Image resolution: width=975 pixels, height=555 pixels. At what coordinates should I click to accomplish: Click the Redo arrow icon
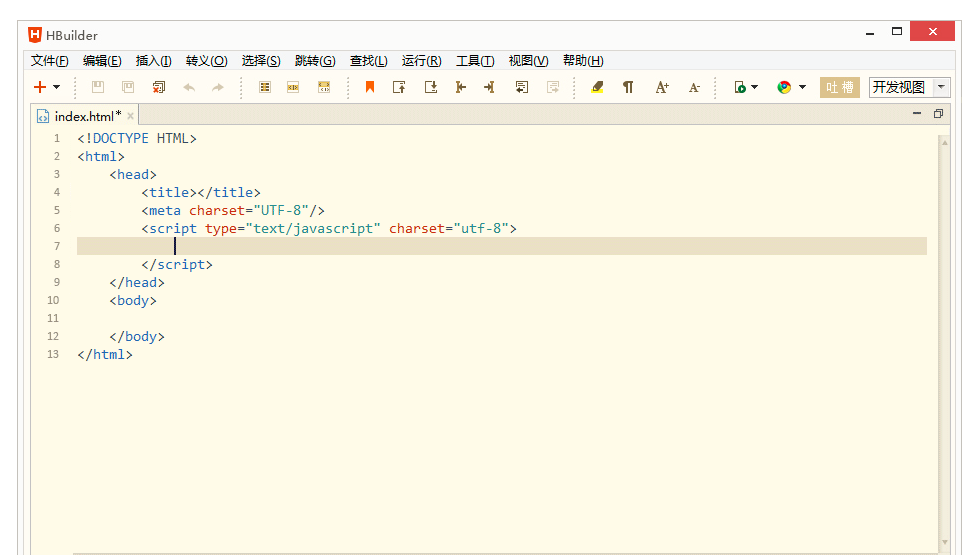[218, 88]
